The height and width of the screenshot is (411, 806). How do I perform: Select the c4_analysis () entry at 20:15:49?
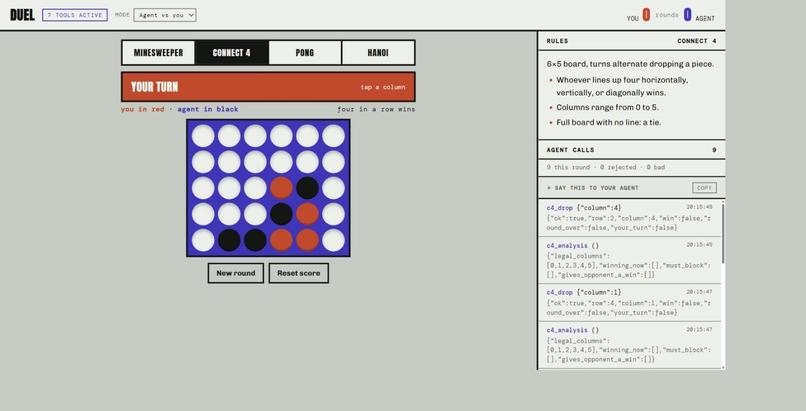click(x=629, y=260)
